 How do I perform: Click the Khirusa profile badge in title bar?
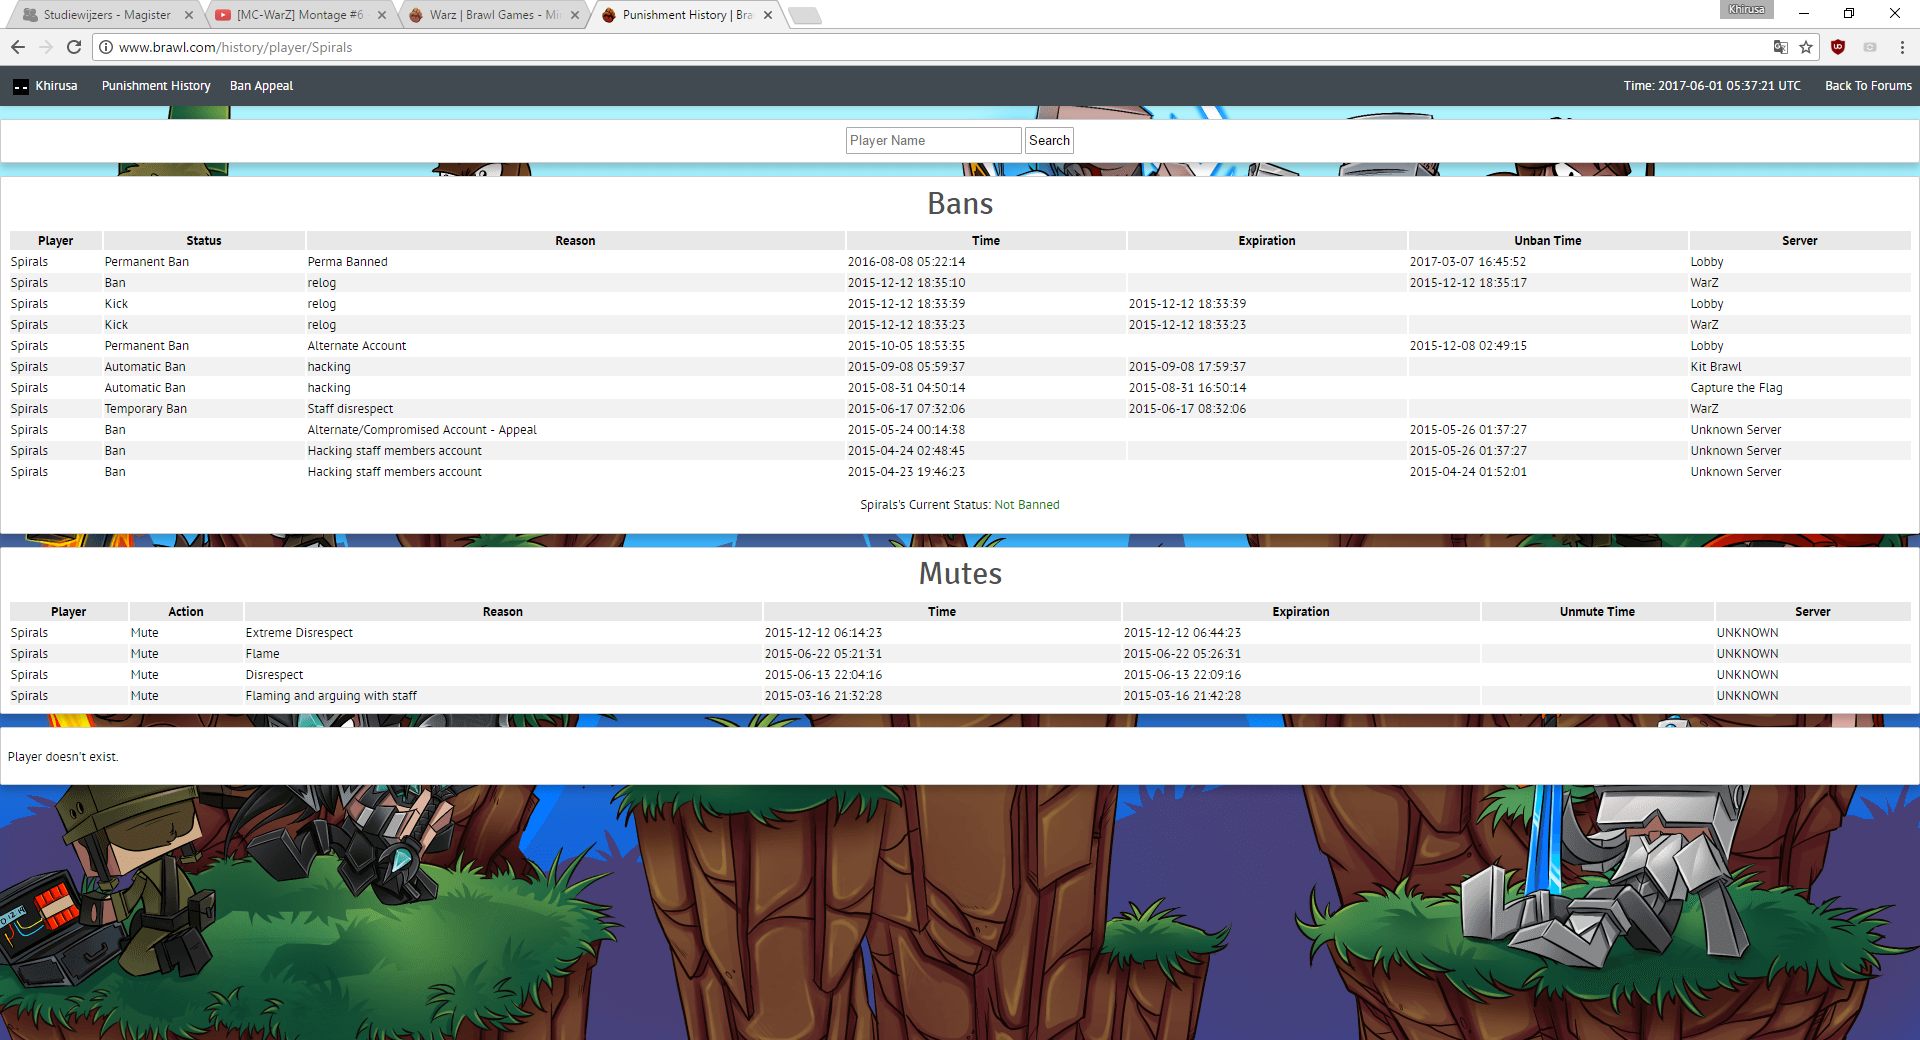1746,10
